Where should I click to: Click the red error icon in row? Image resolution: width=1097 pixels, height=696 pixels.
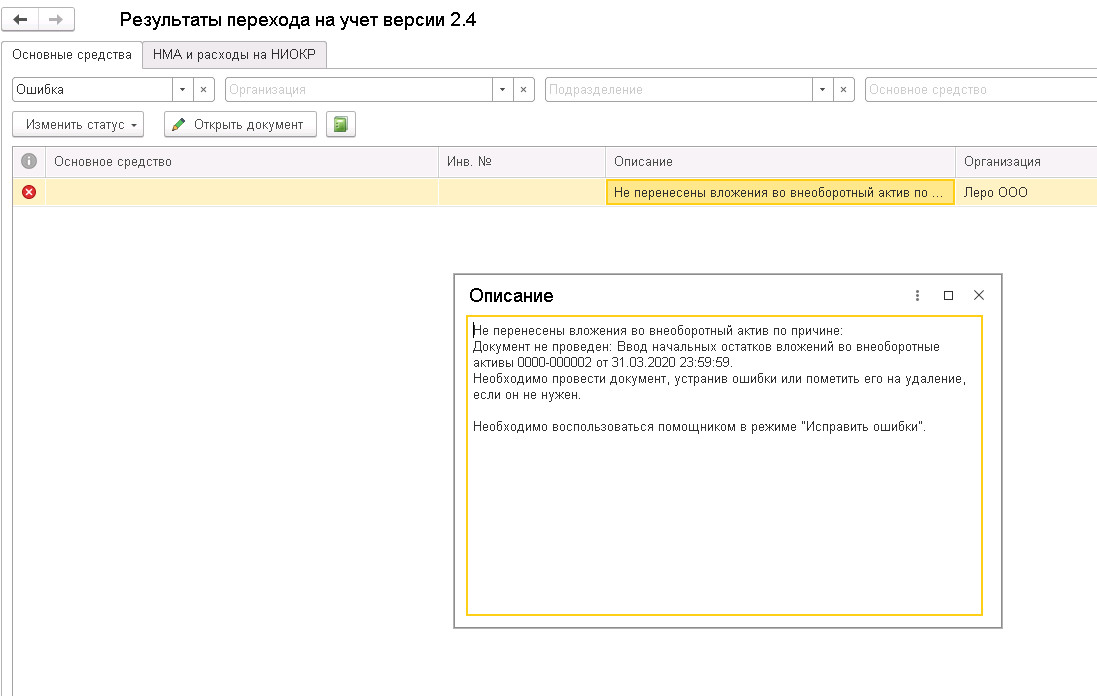coord(29,192)
